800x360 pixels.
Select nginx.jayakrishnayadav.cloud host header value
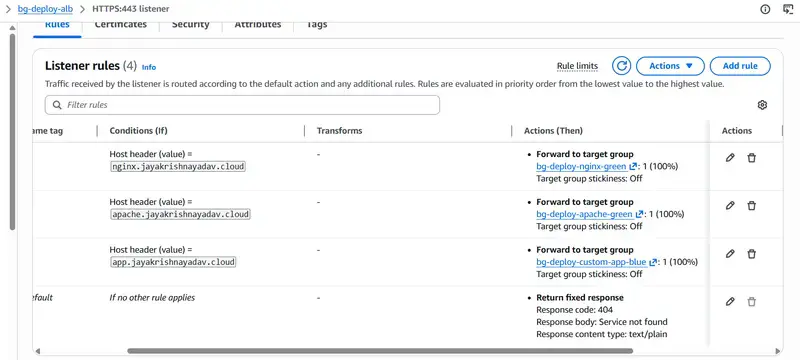tap(178, 166)
